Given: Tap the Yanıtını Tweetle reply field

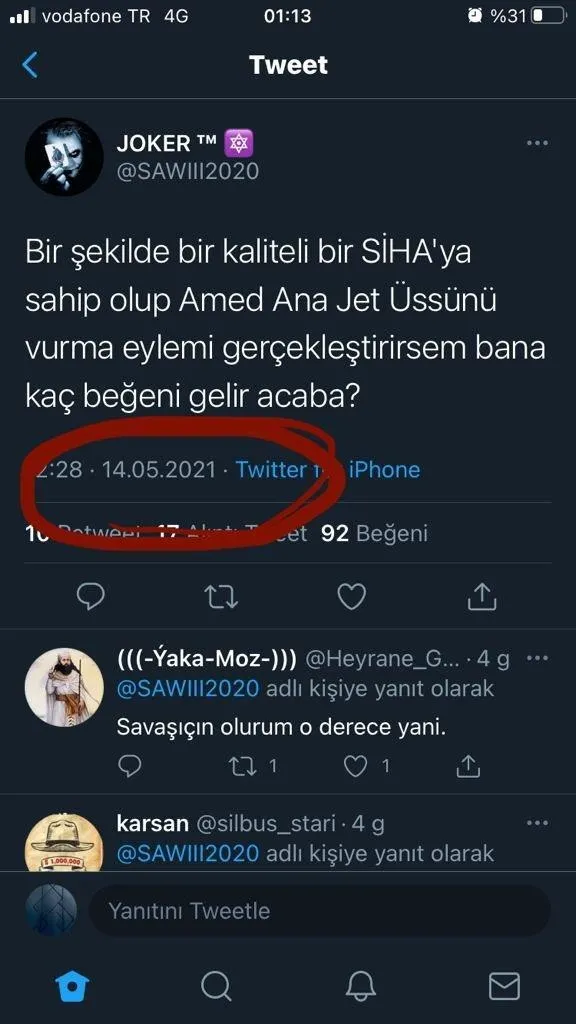Looking at the screenshot, I should [x=318, y=910].
